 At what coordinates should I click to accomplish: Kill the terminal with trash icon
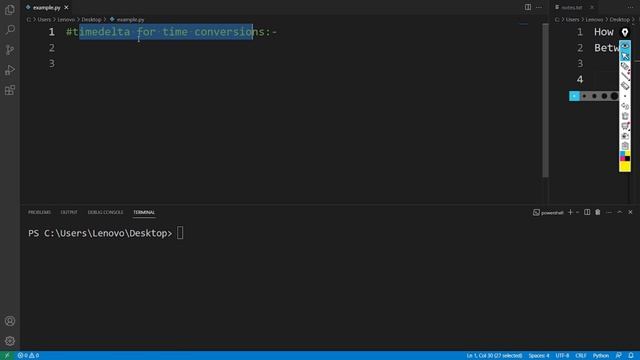[x=598, y=212]
